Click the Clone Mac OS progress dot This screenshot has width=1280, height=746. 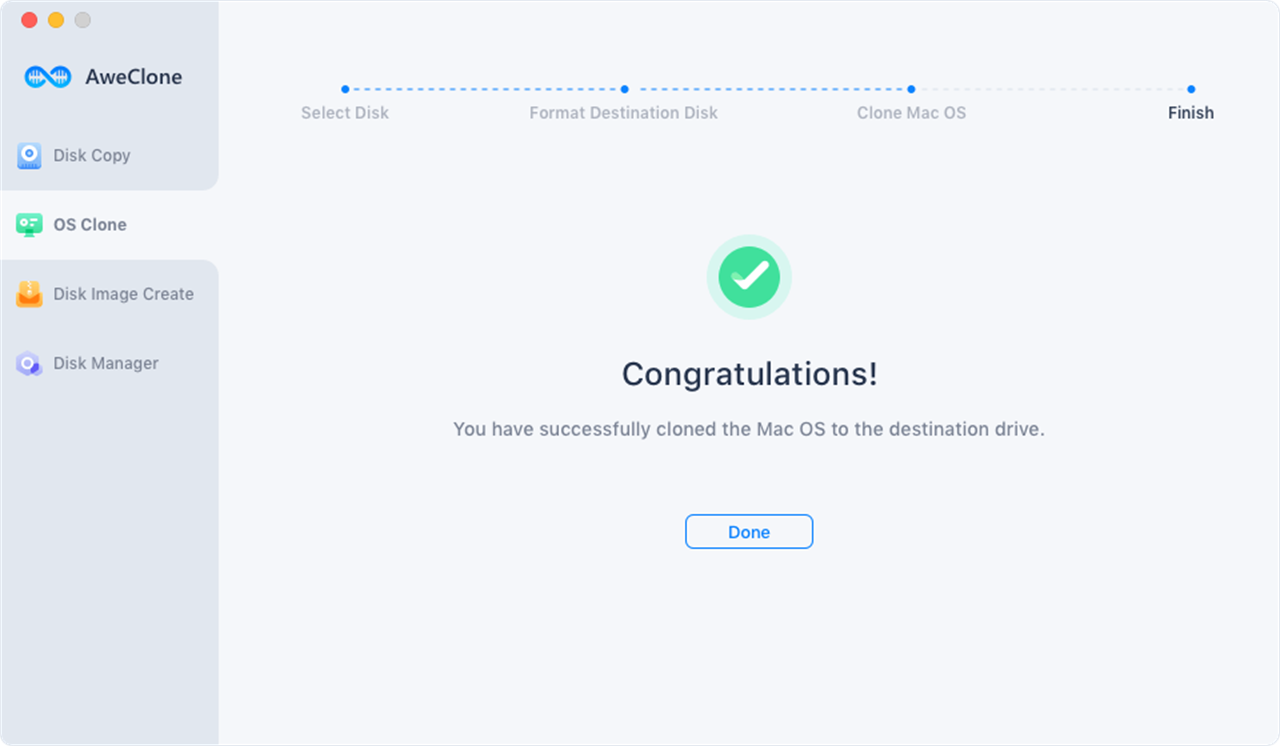tap(911, 89)
